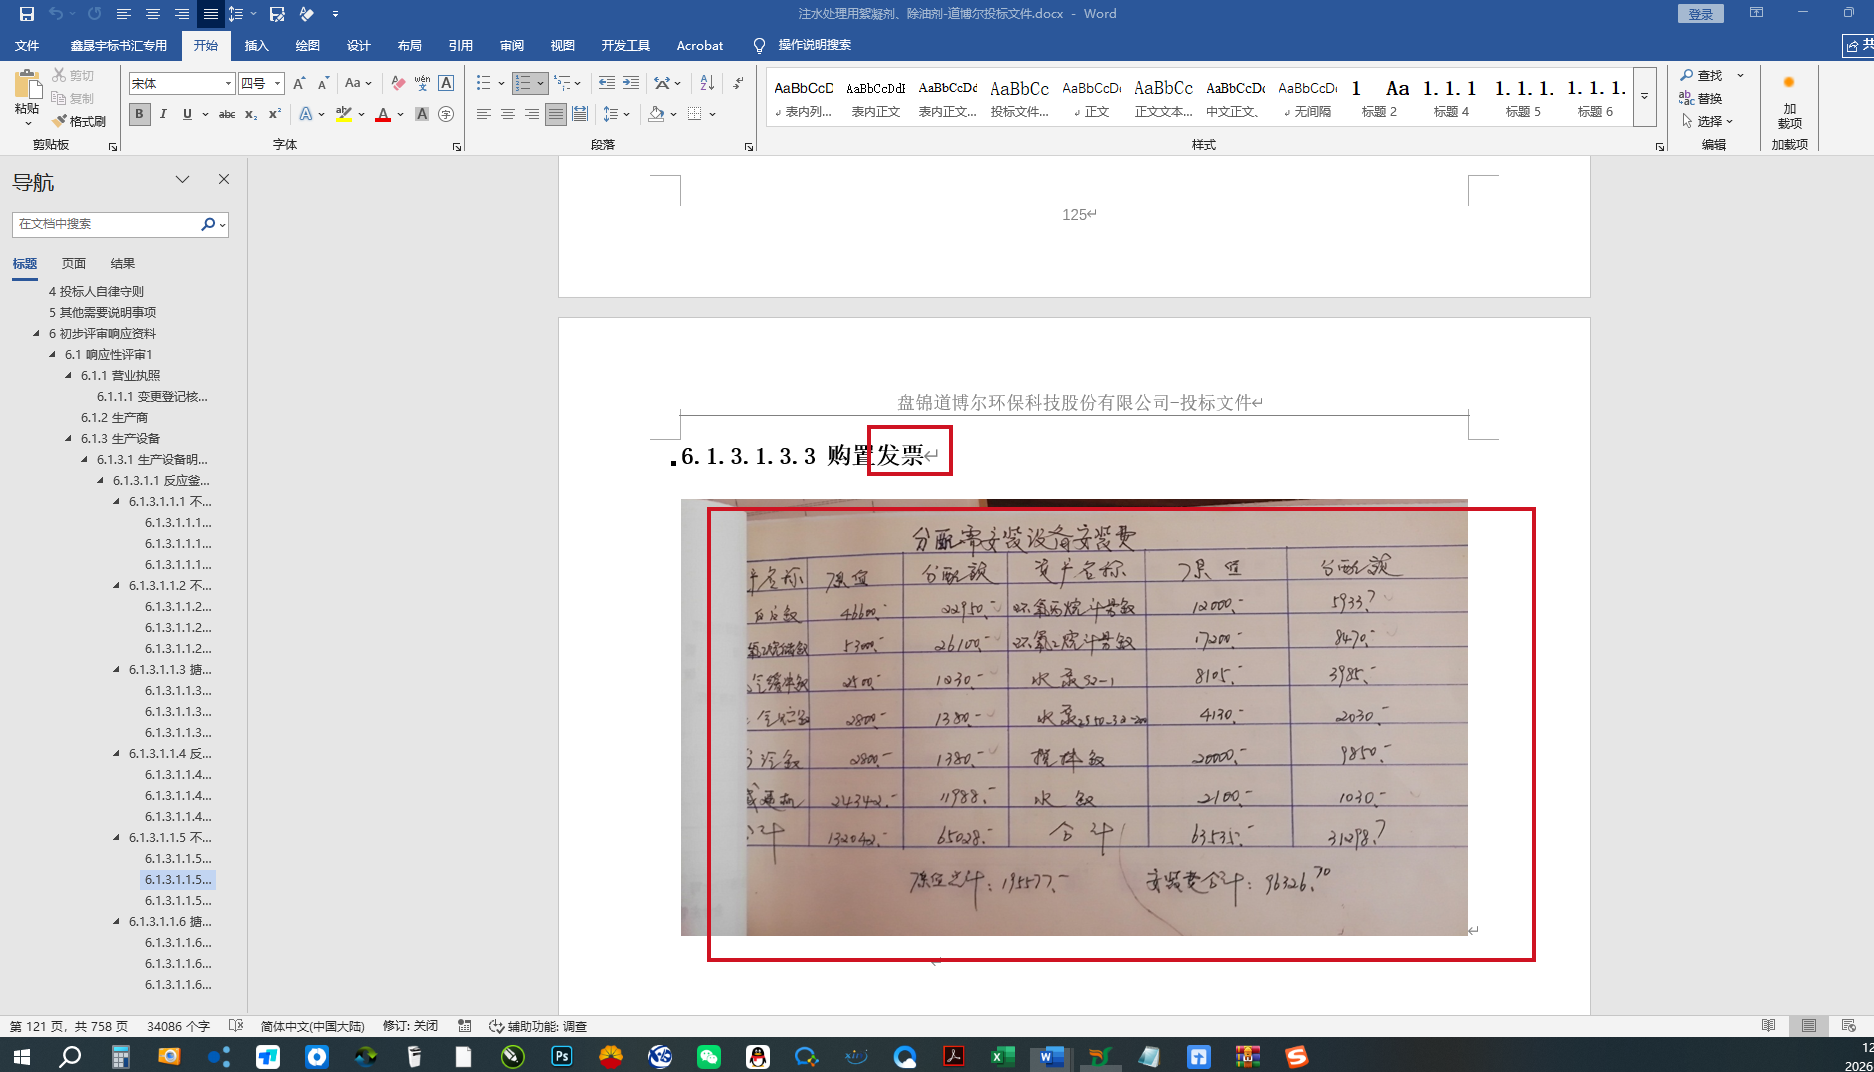Image resolution: width=1874 pixels, height=1072 pixels.
Task: Collapse the '6.1.3 生产设备' heading
Action: click(x=69, y=438)
